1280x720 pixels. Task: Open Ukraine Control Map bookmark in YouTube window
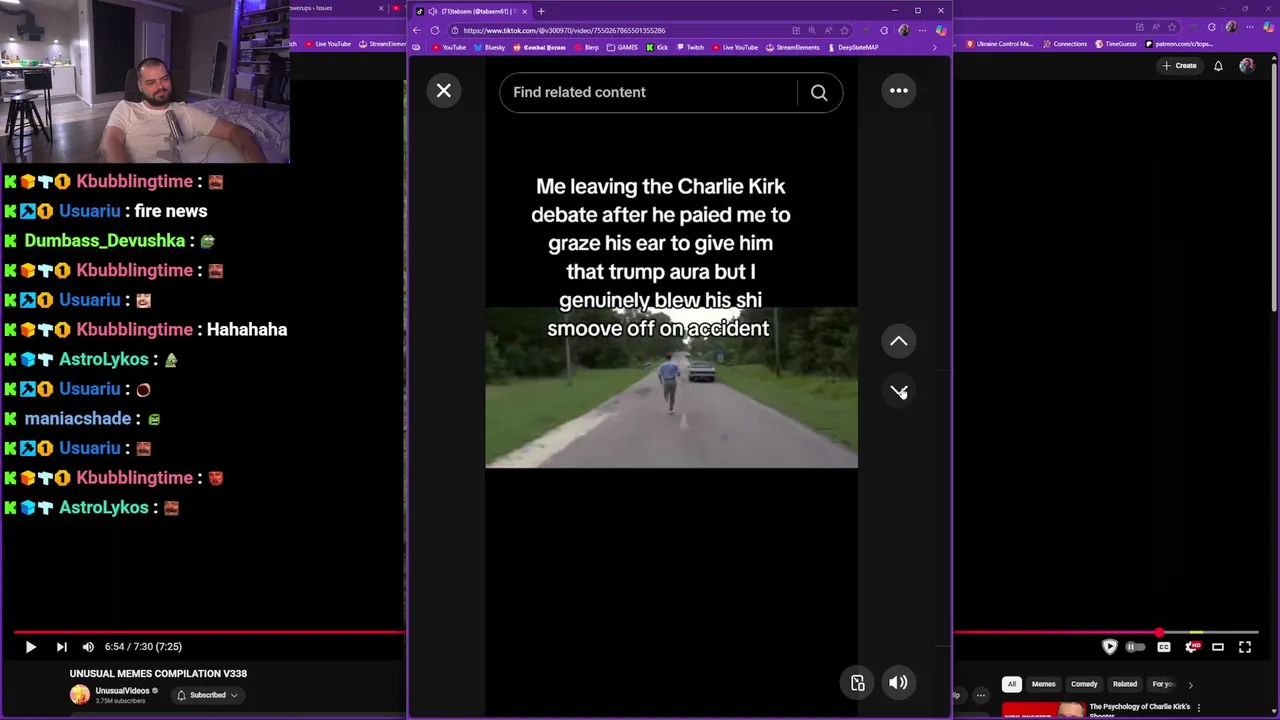coord(999,44)
